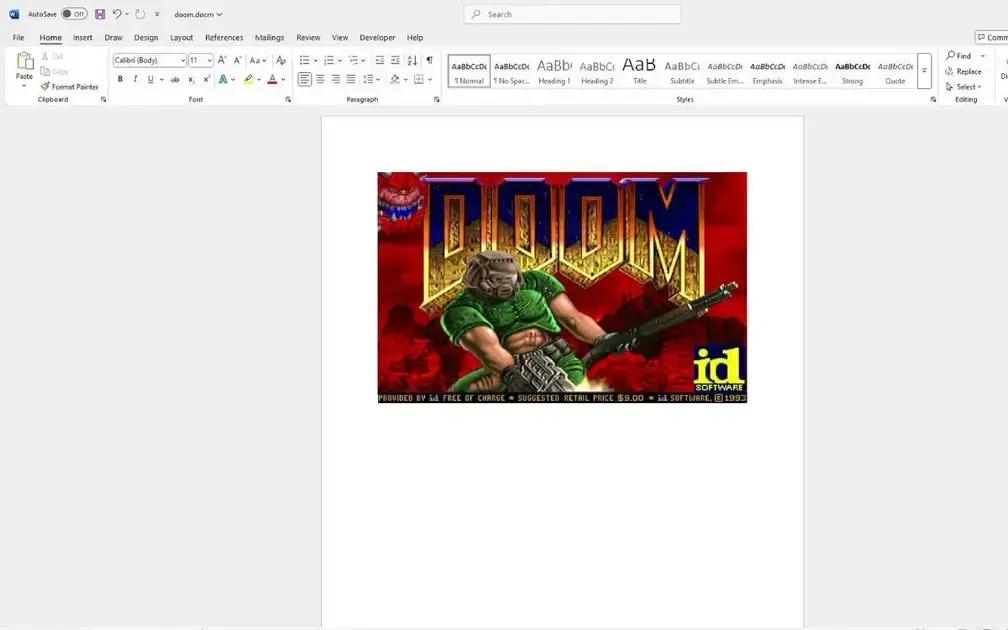Viewport: 1008px width, 630px height.
Task: Click the bullet list icon
Action: pyautogui.click(x=305, y=60)
